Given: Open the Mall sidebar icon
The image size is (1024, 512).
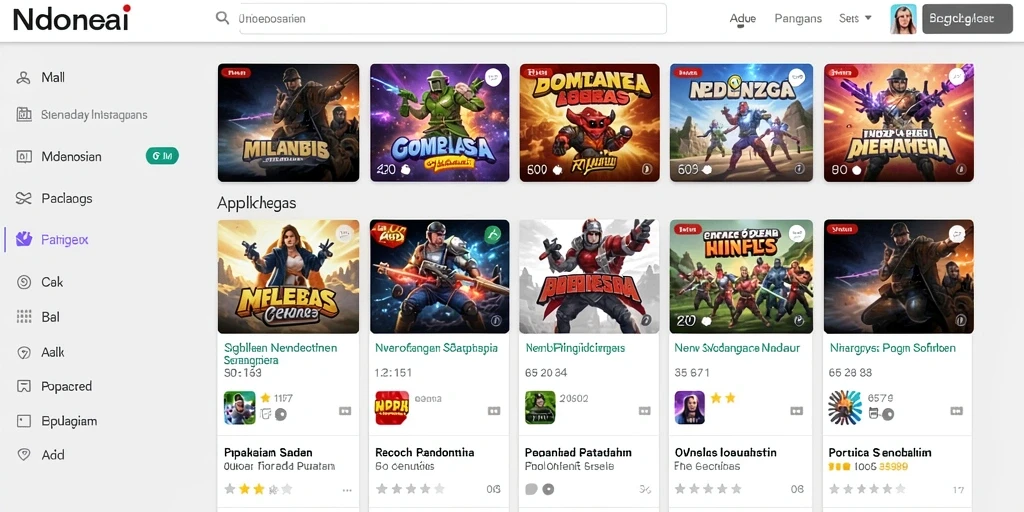Looking at the screenshot, I should [24, 78].
